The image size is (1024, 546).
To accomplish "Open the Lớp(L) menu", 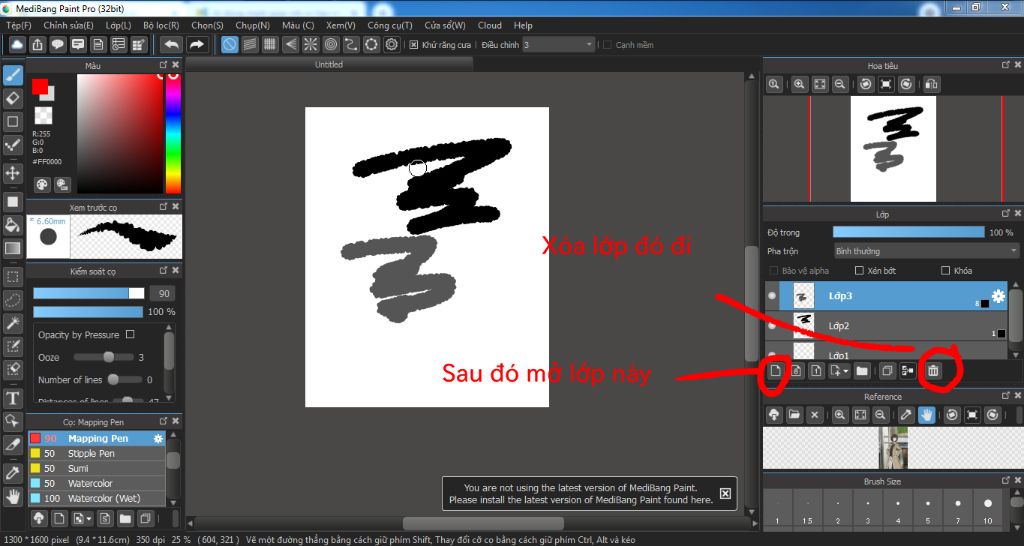I will [x=118, y=25].
